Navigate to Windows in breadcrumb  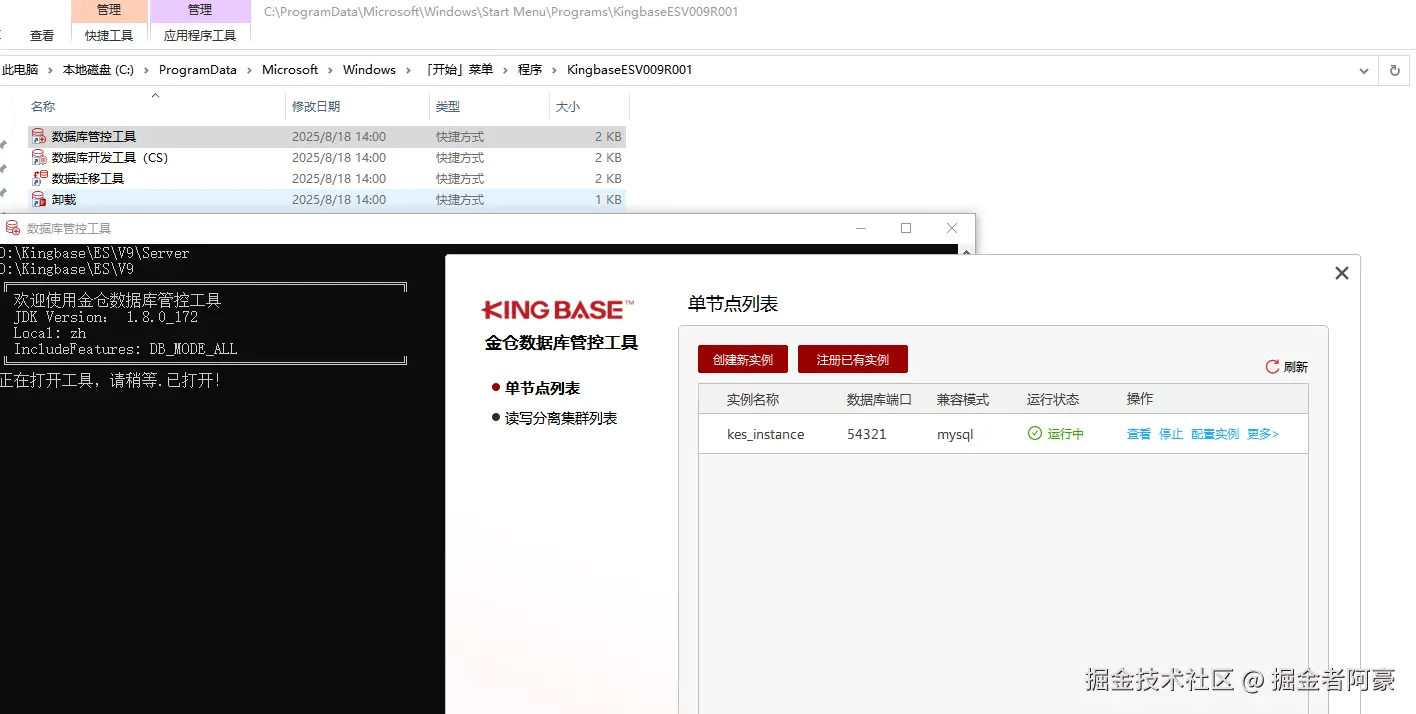(x=369, y=70)
